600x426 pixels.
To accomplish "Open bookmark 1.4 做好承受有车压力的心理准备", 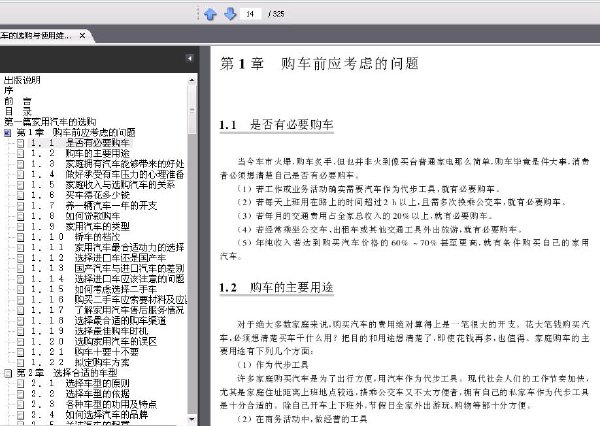I will coord(108,175).
